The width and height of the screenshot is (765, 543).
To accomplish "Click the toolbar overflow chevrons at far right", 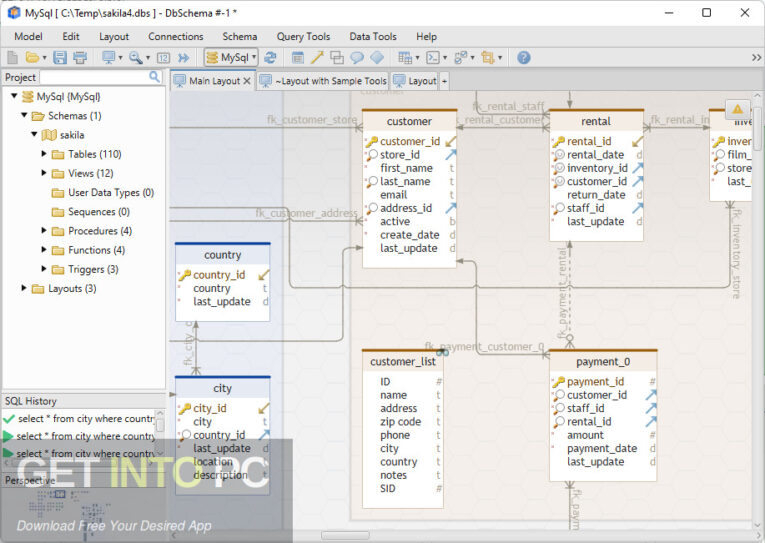I will [756, 58].
